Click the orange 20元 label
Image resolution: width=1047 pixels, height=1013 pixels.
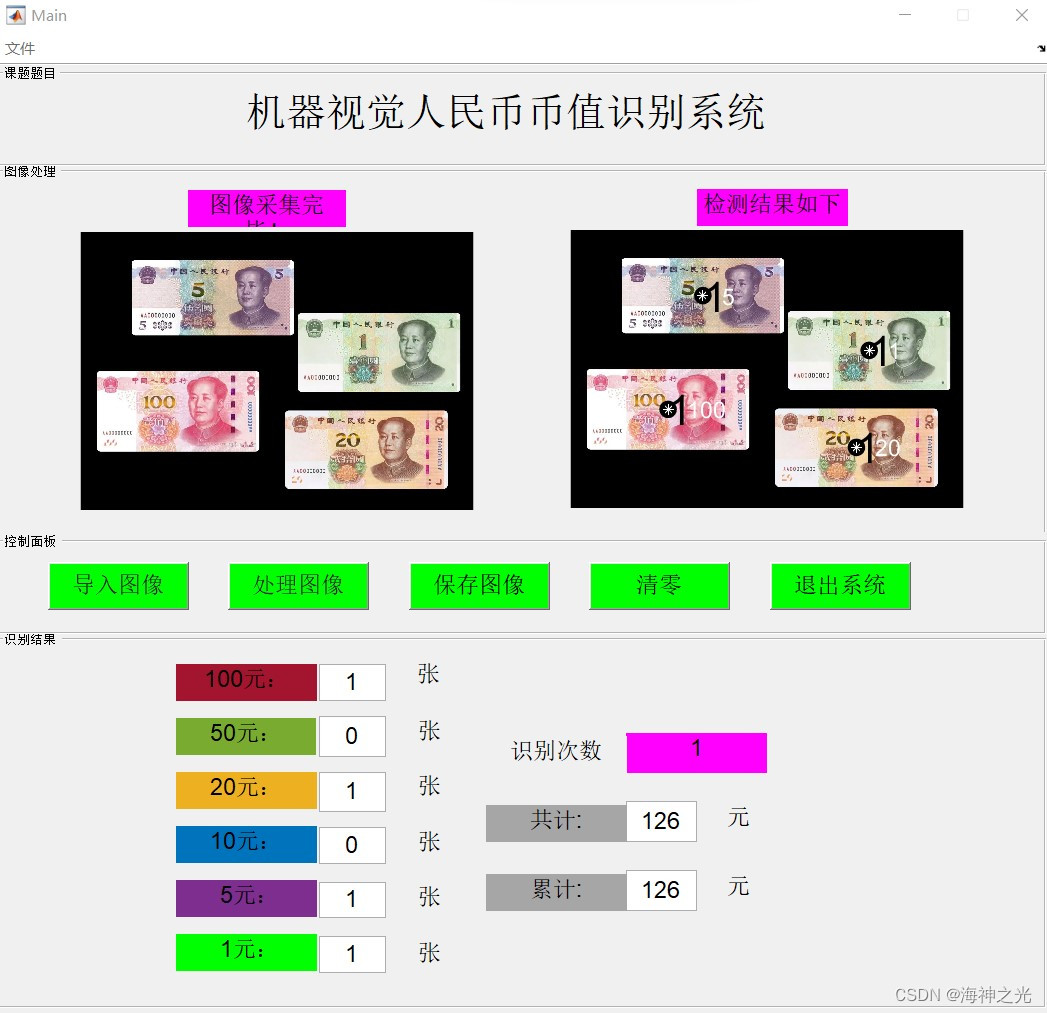point(246,791)
